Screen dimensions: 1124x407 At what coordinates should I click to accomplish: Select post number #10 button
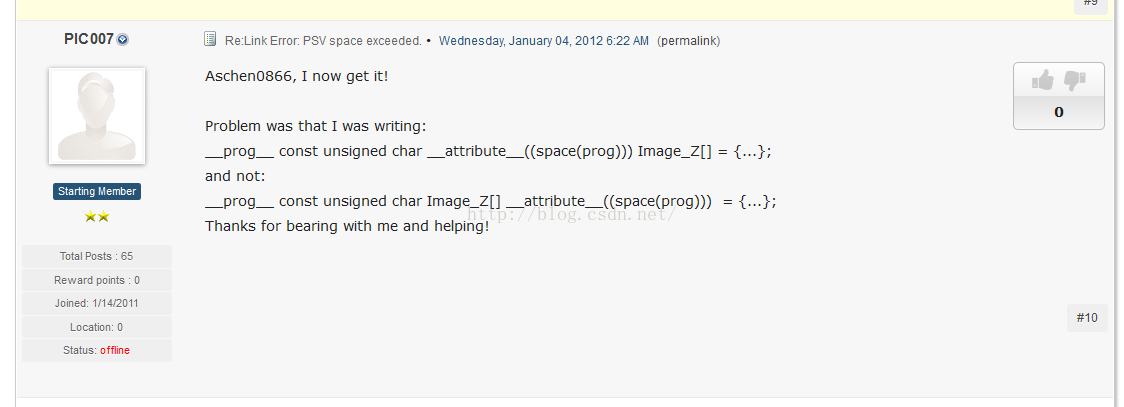point(1087,318)
